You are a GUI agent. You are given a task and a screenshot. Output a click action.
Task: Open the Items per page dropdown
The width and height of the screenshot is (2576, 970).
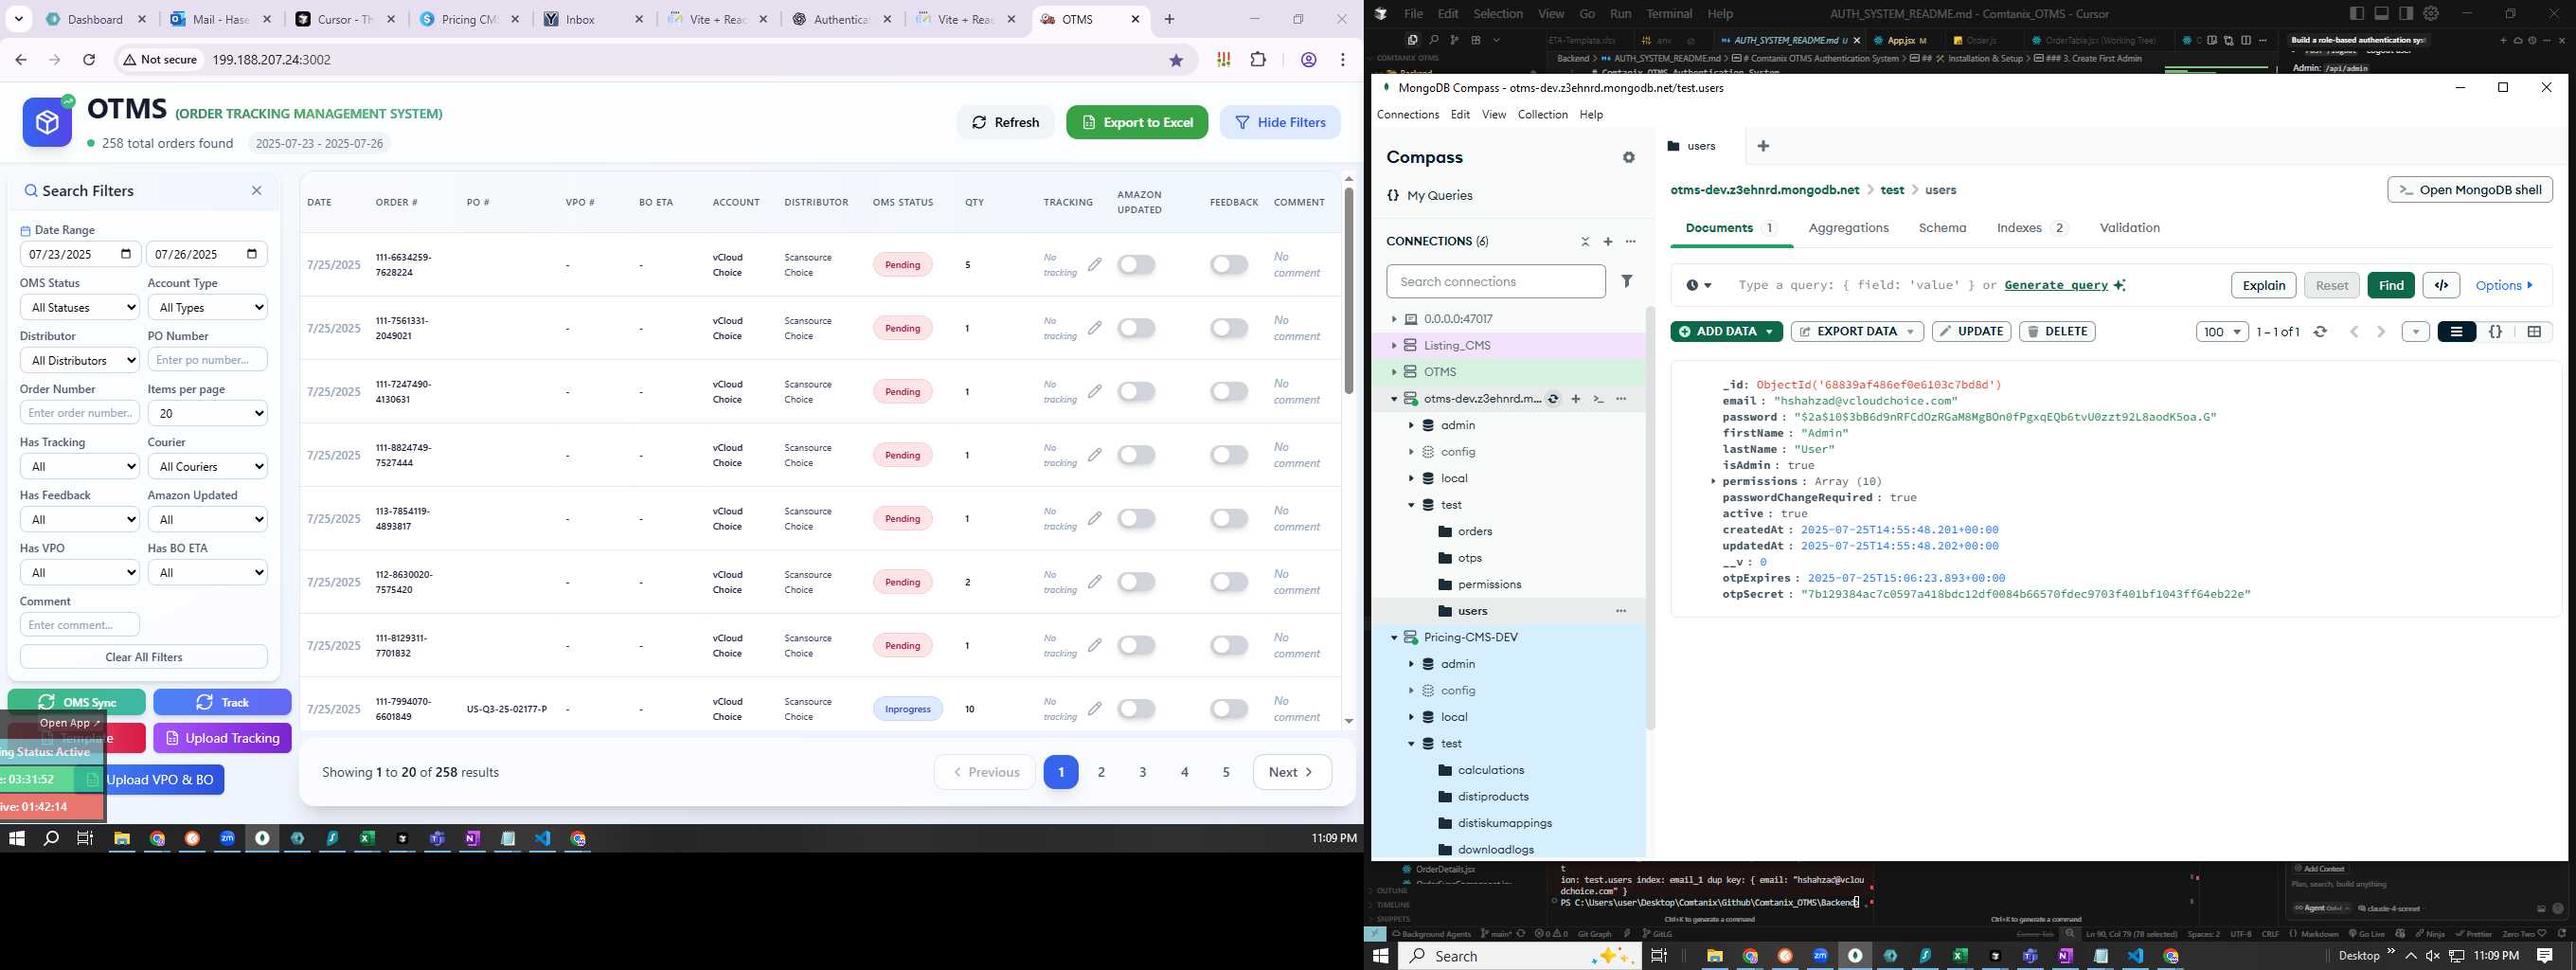point(208,413)
